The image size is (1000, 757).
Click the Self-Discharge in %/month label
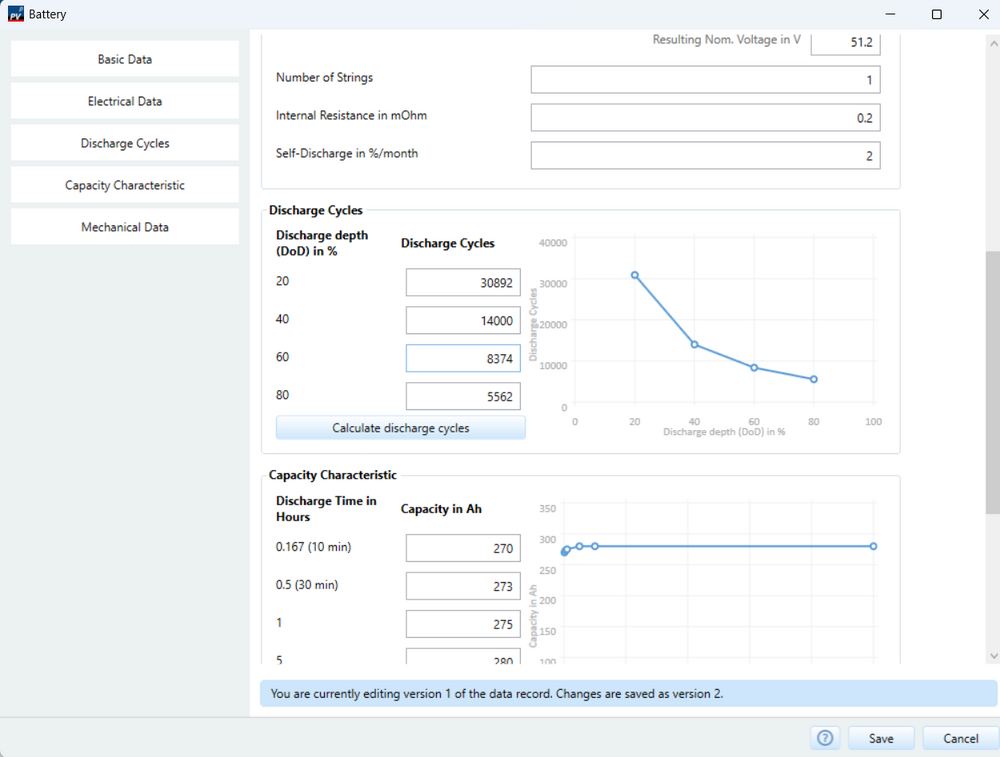tap(347, 154)
